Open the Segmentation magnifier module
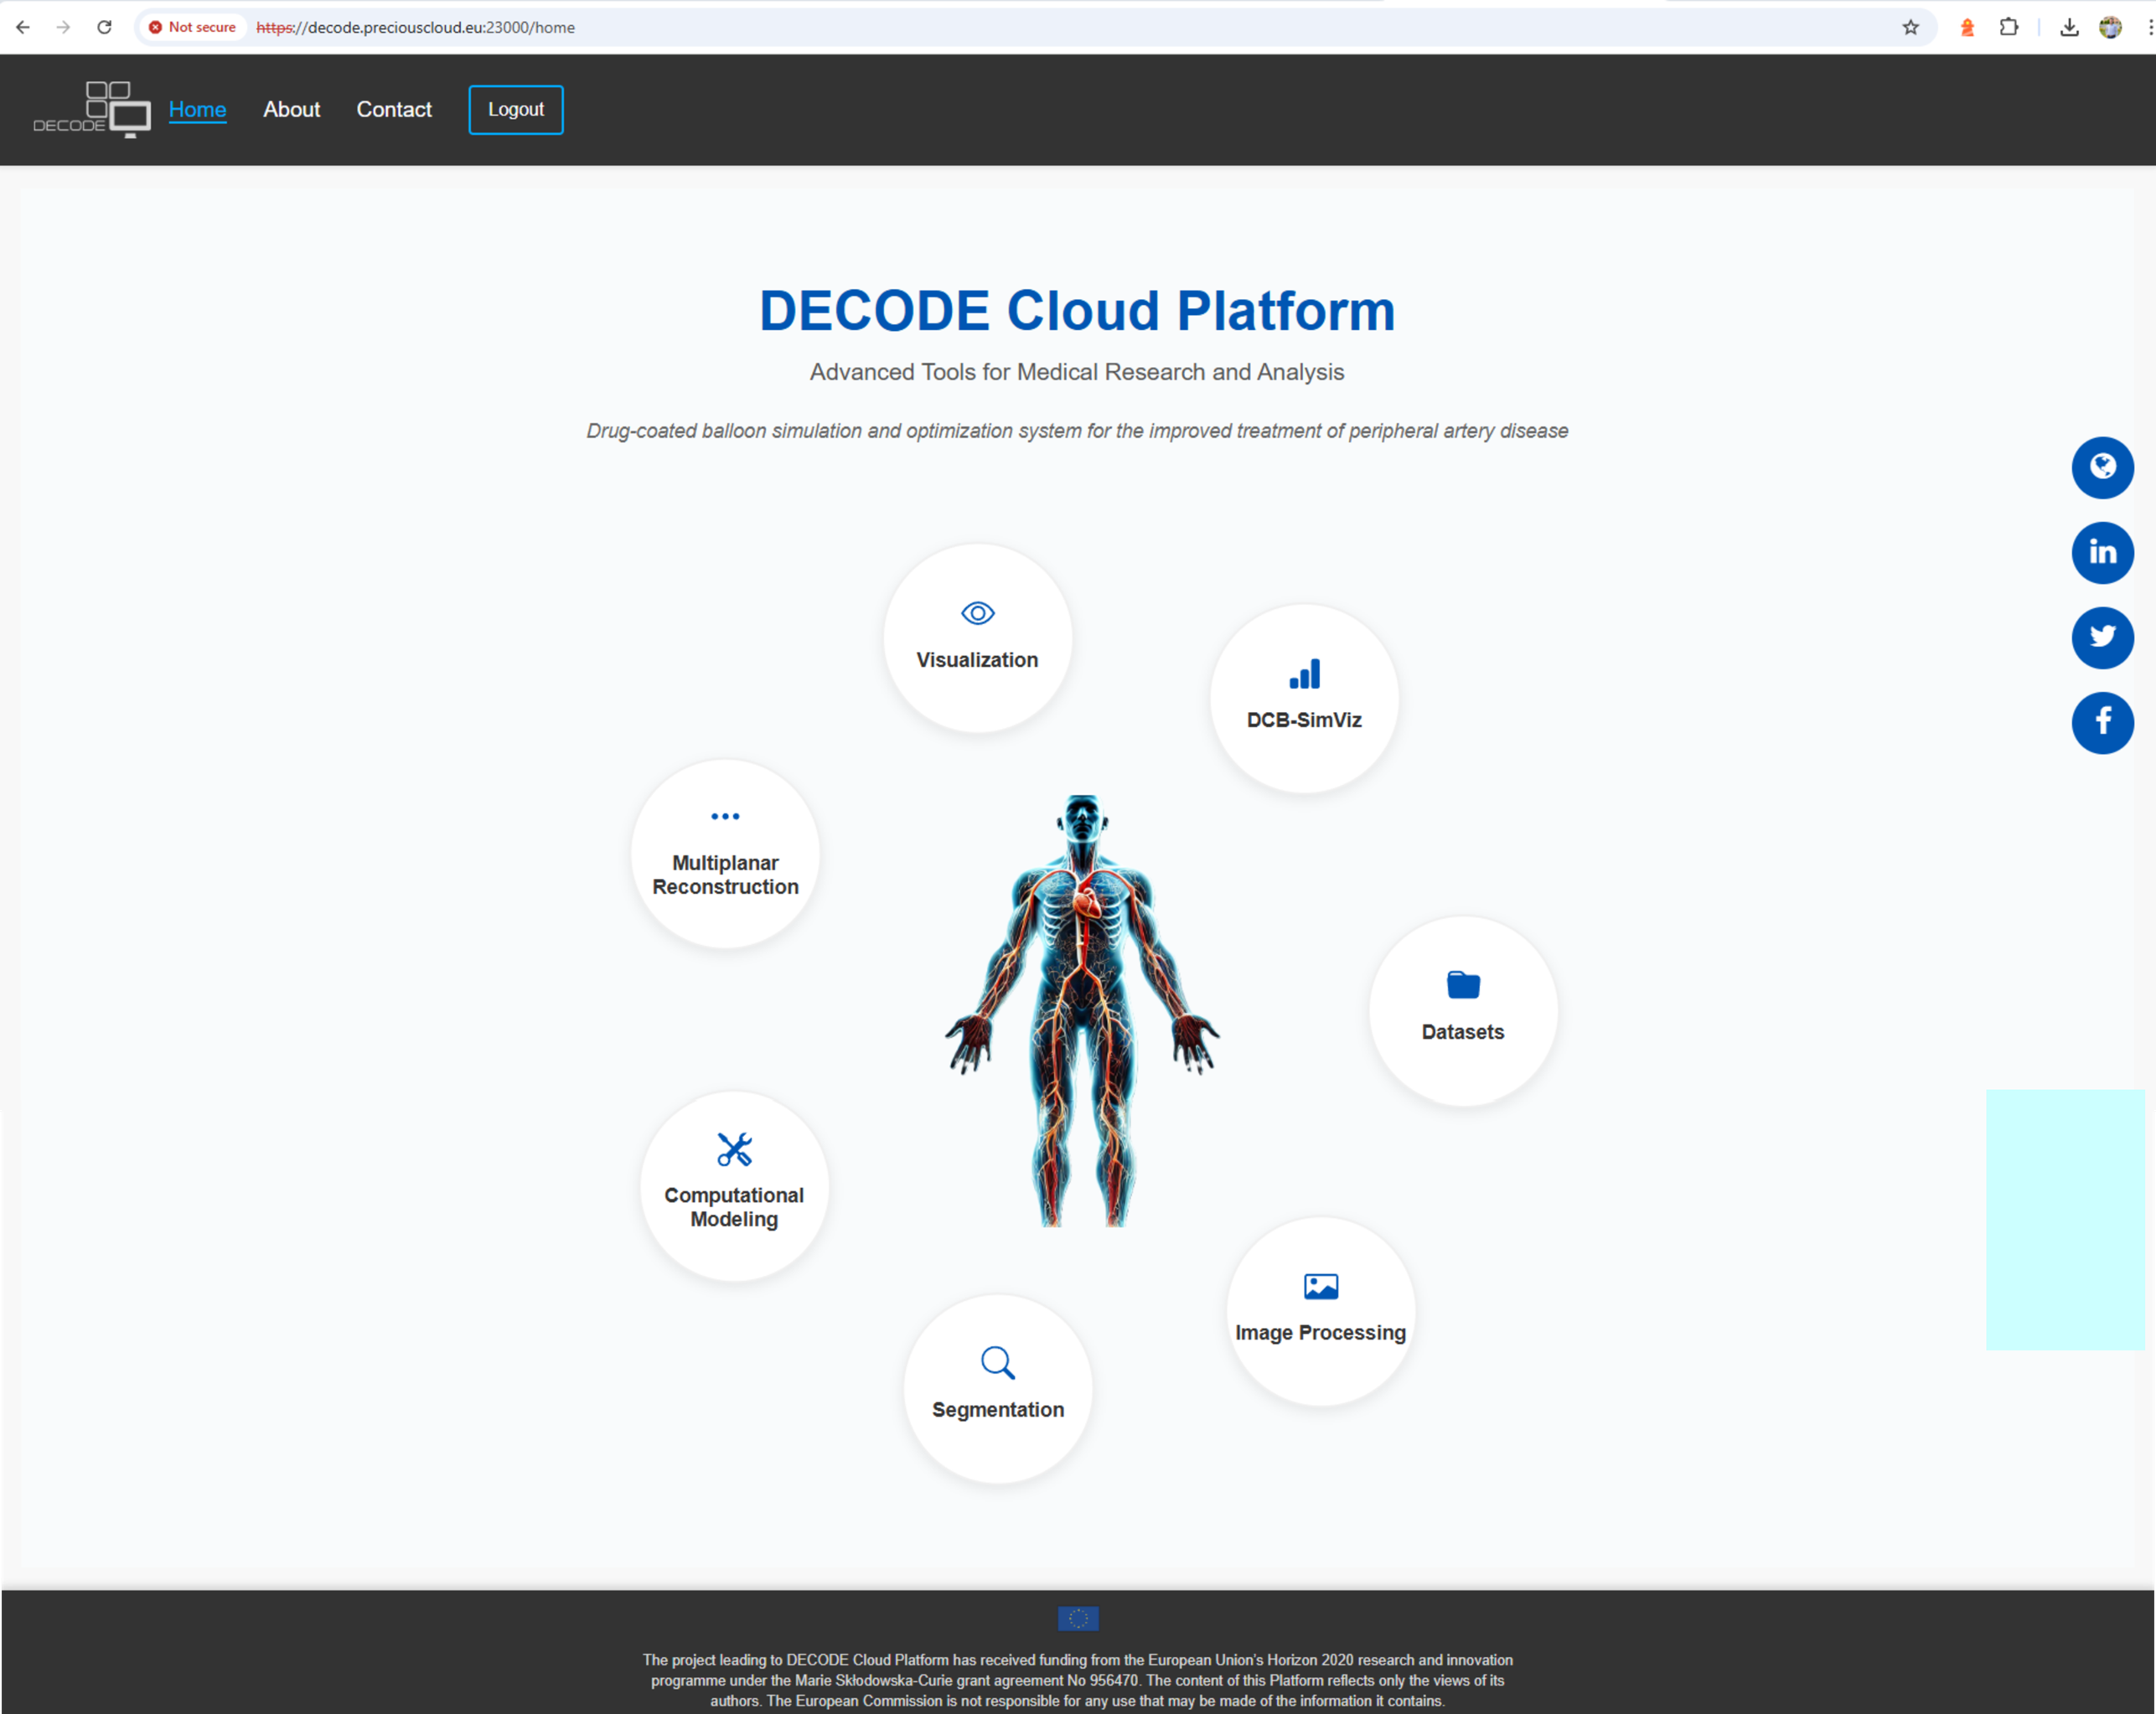2156x1714 pixels. click(997, 1387)
